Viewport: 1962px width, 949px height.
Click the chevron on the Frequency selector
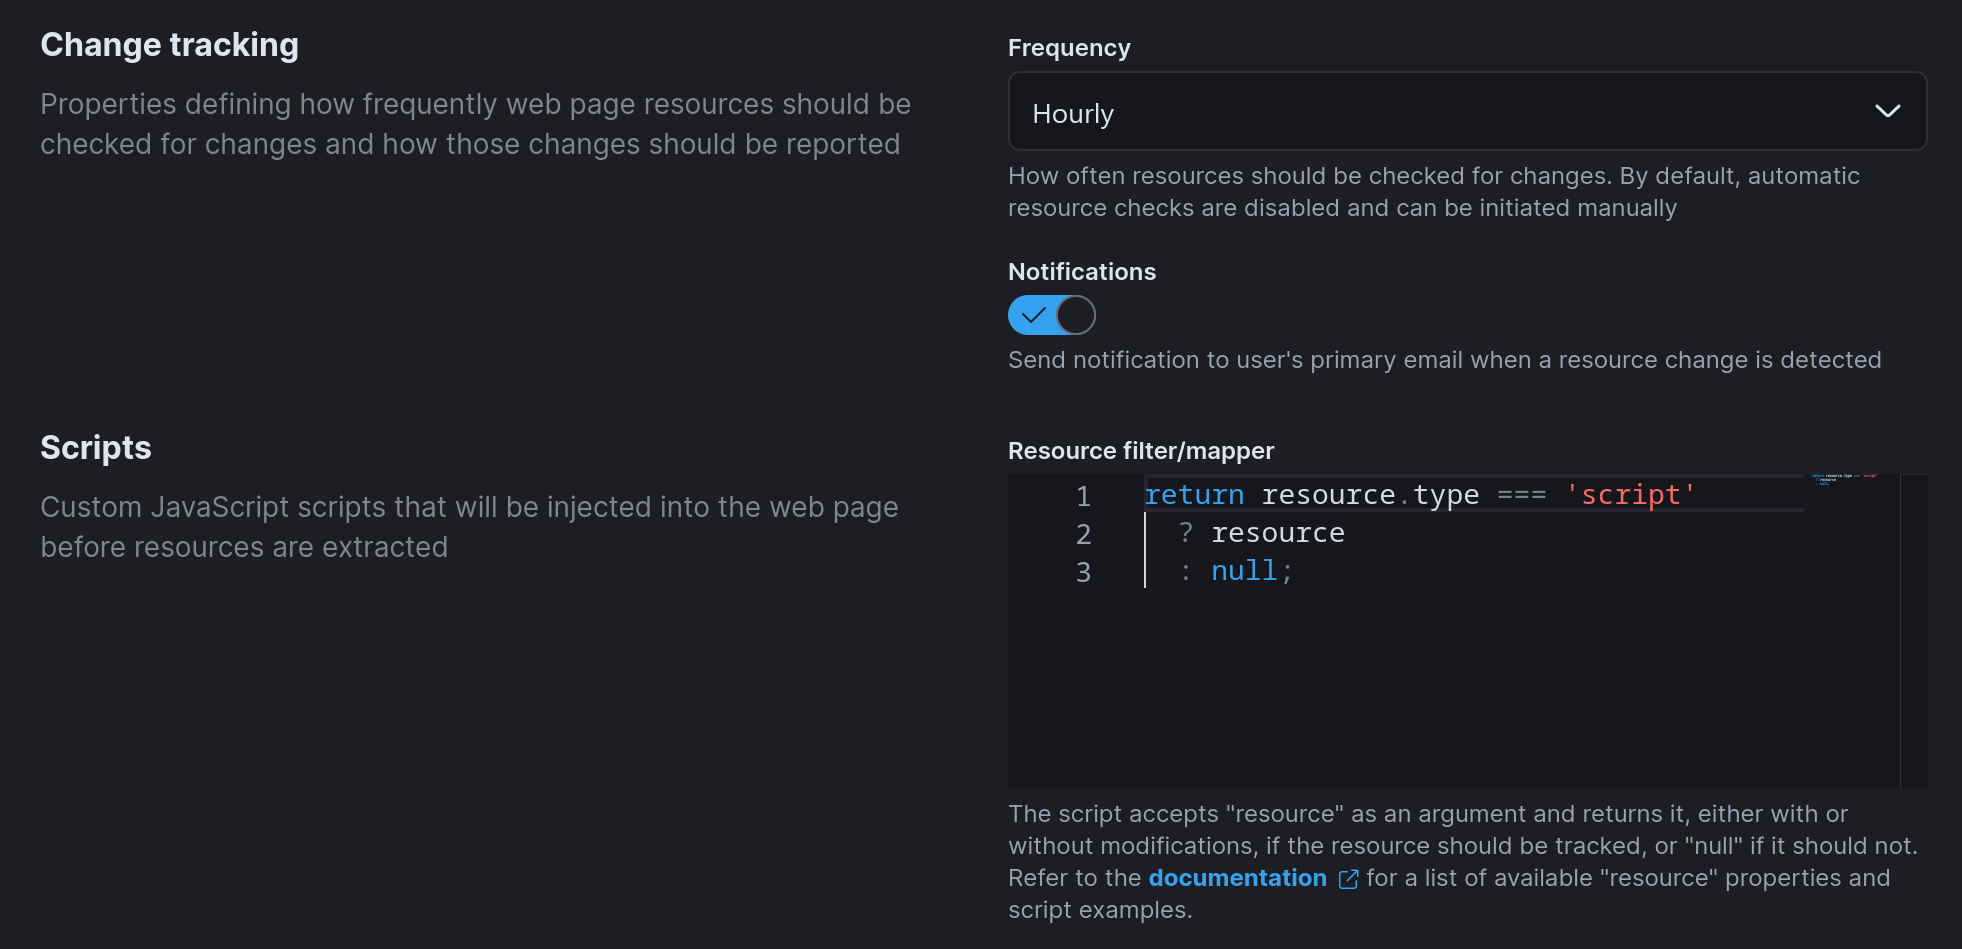click(1888, 112)
